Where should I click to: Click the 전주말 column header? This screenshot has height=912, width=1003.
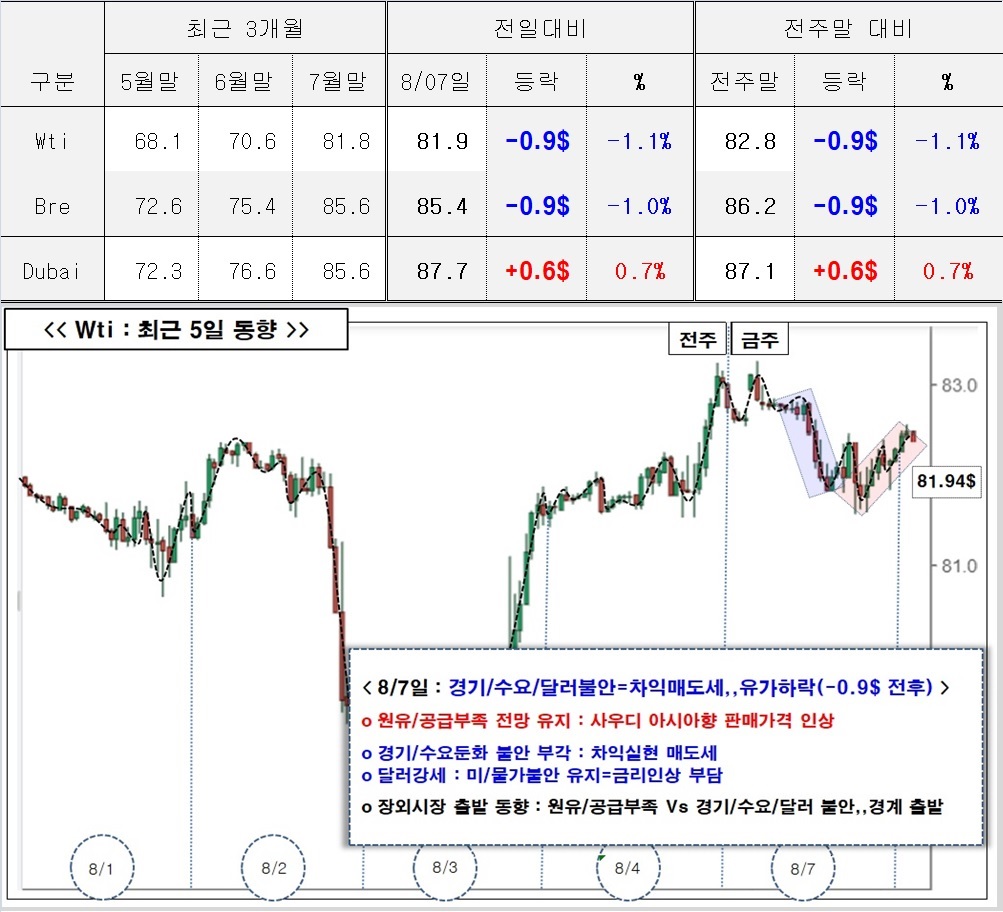tap(745, 81)
